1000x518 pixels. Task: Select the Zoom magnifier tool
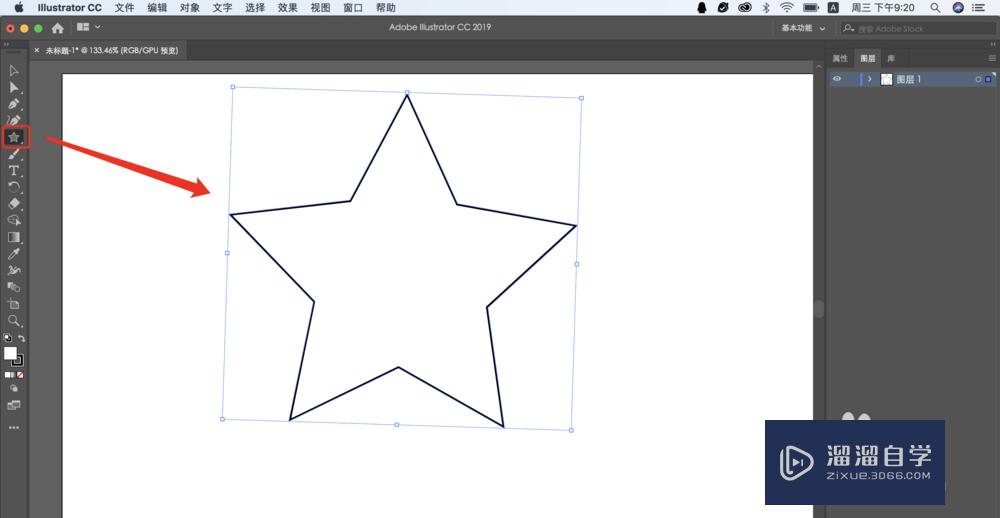14,321
